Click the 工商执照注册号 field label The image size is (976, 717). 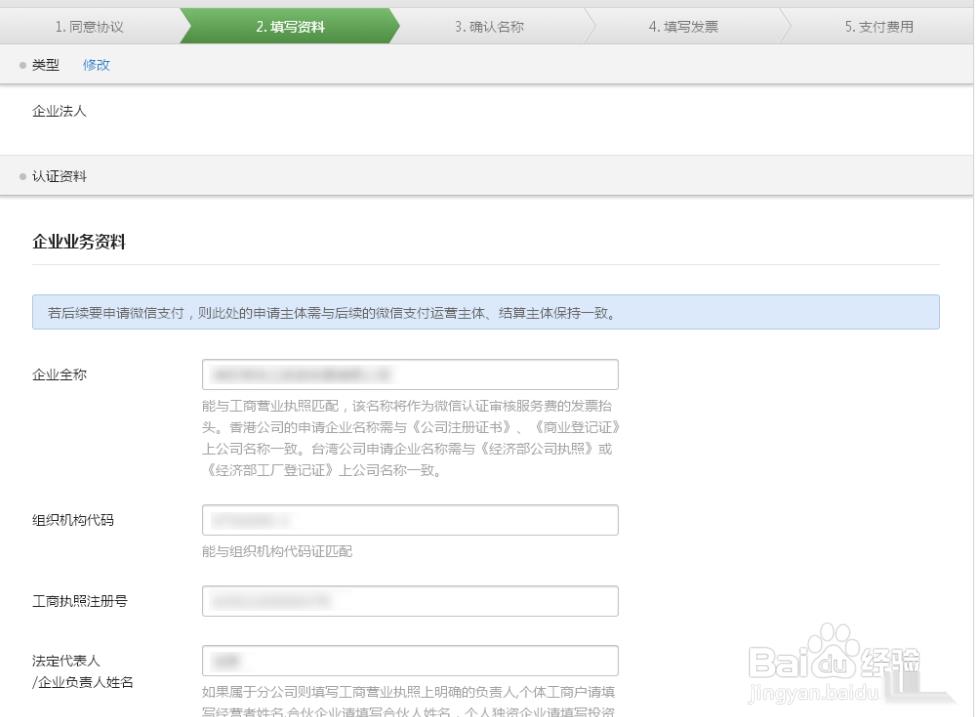tap(80, 601)
